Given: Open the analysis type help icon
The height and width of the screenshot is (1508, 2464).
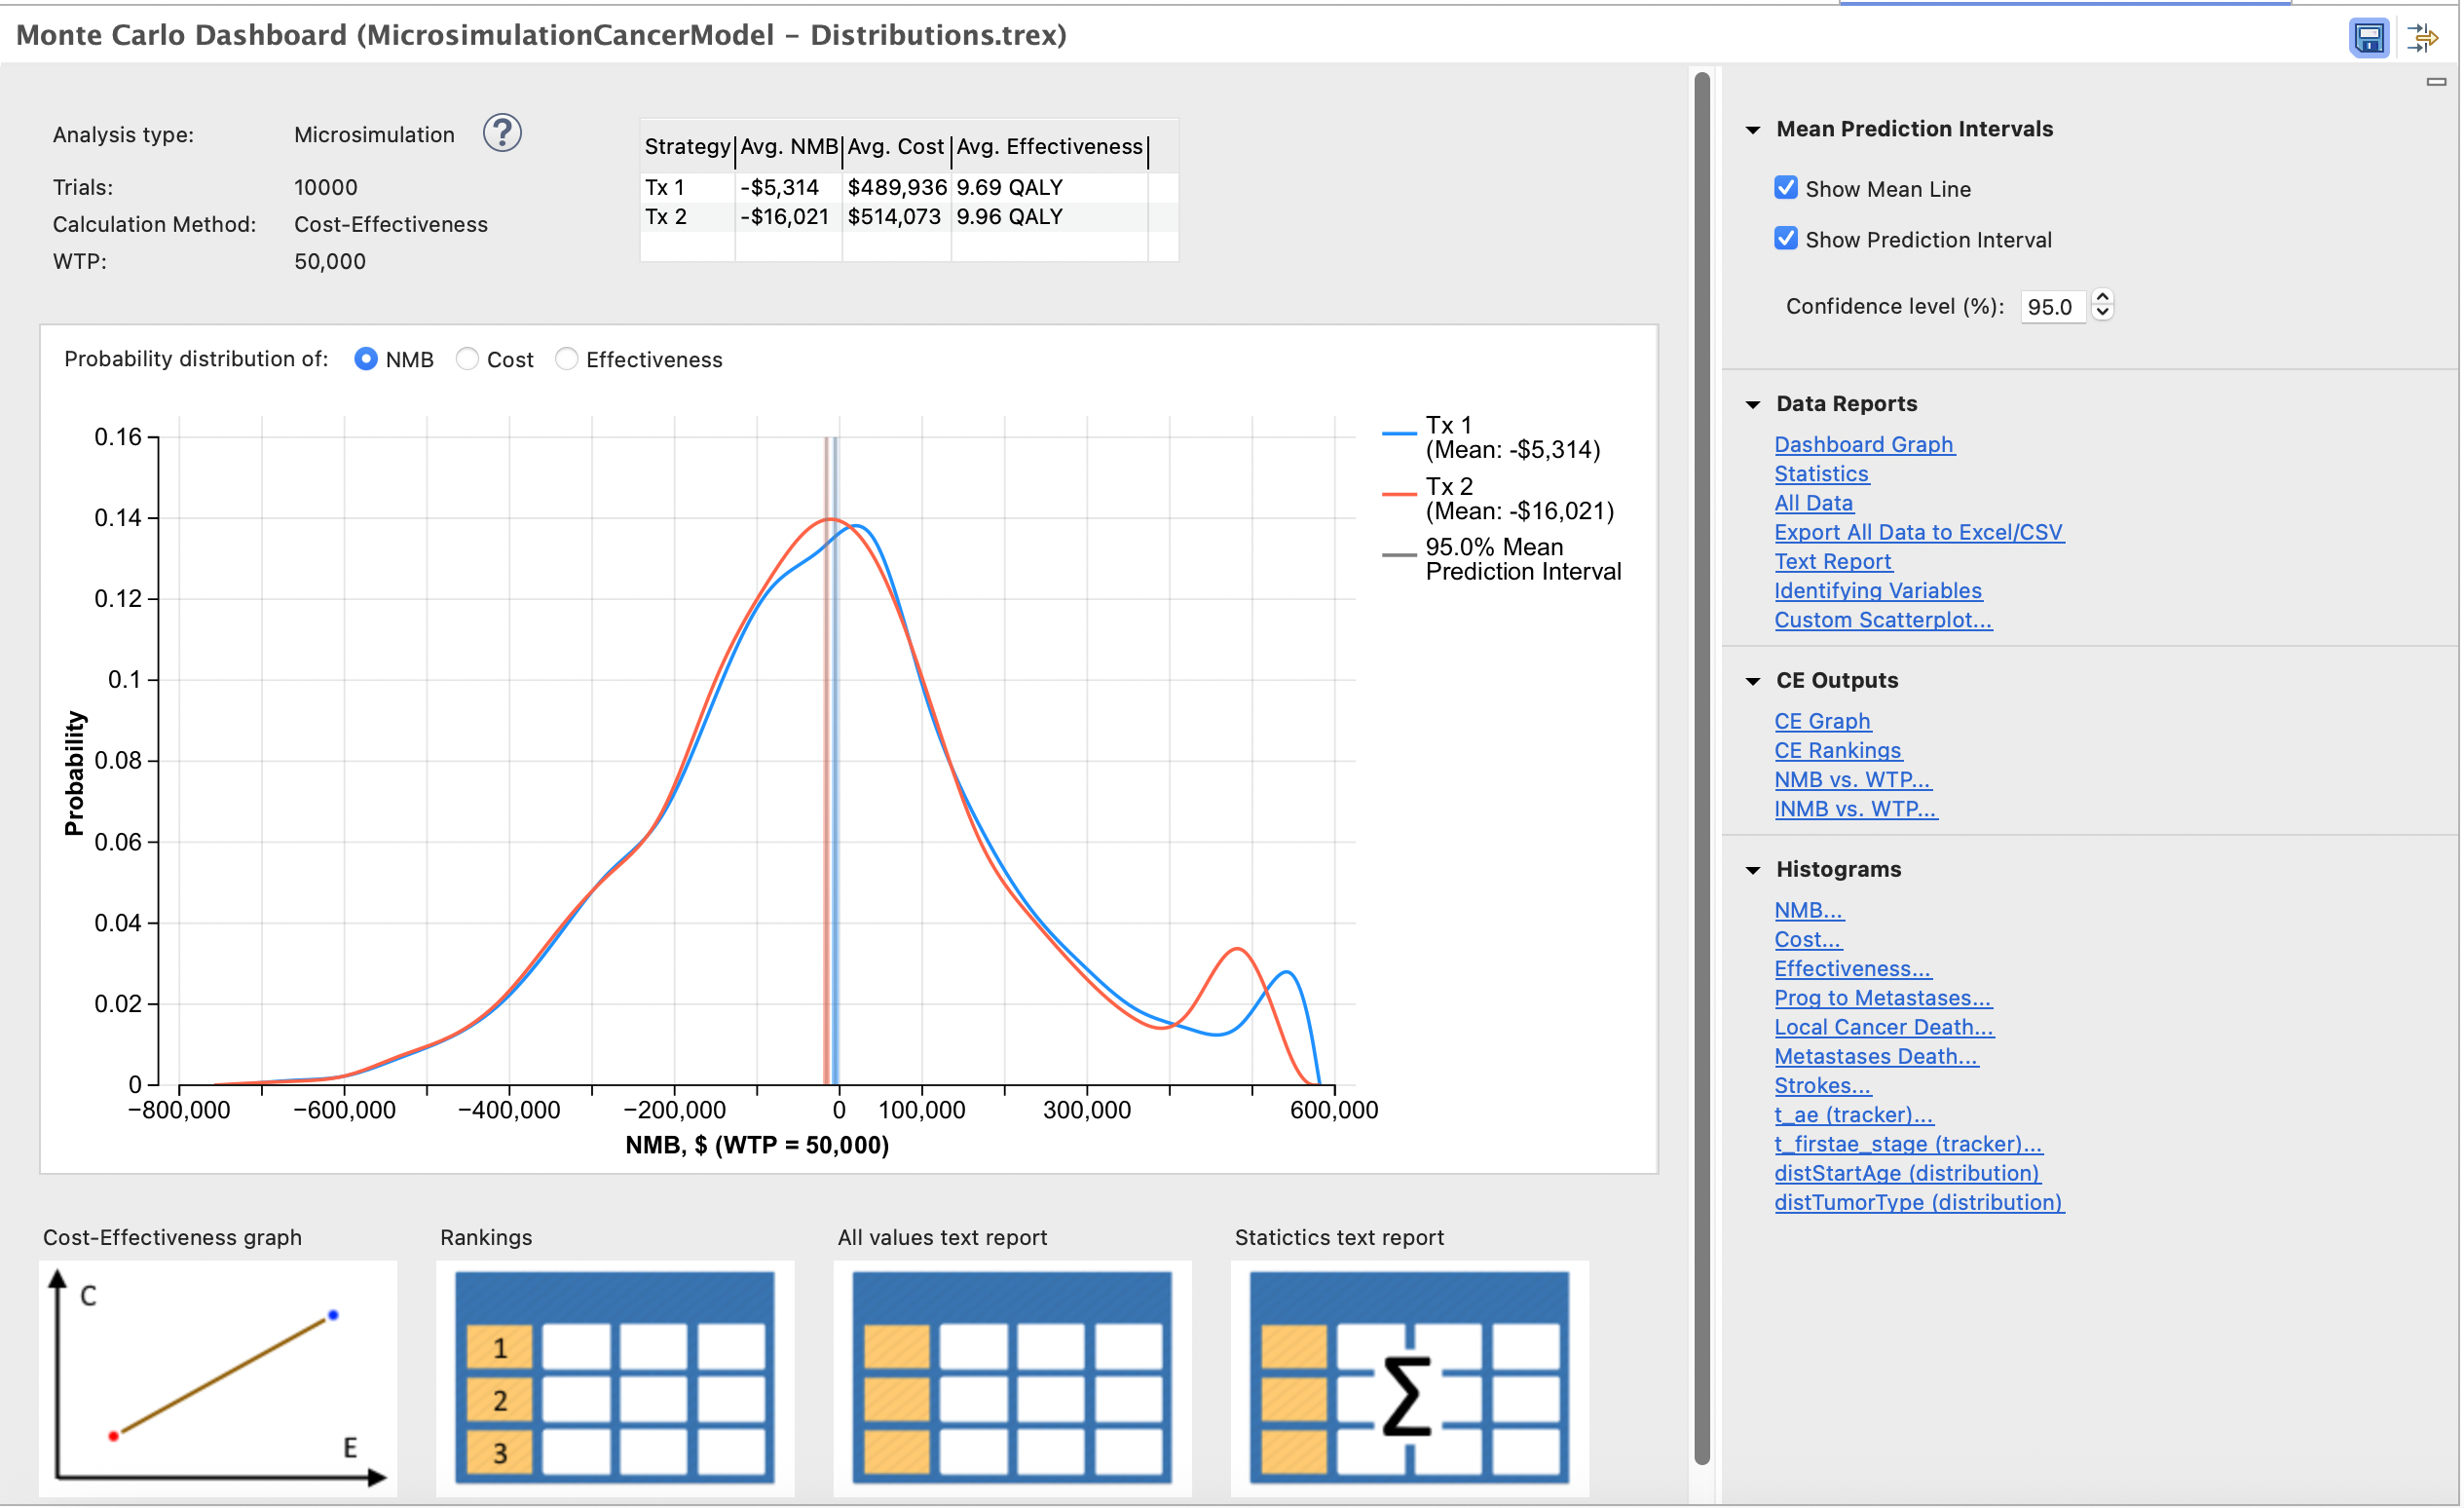Looking at the screenshot, I should tap(502, 133).
